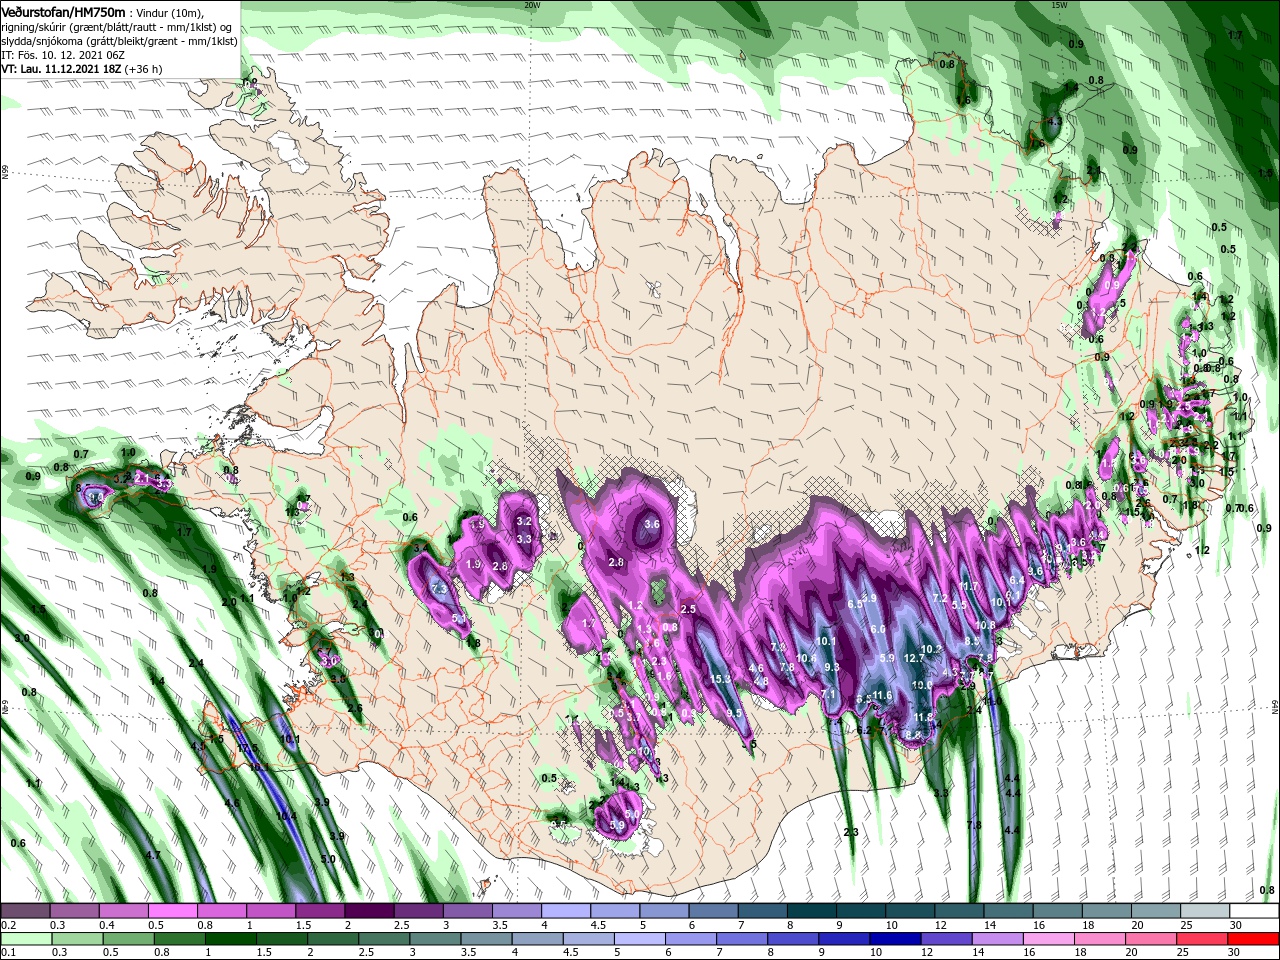Viewport: 1280px width, 960px height.
Task: Pick the light pink swatch between 16 and 18 in green row
Action: point(1049,939)
